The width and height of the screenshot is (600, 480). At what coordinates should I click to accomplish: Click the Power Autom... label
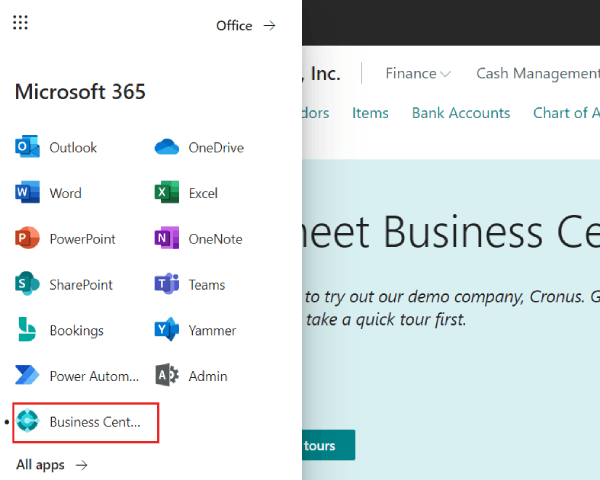point(94,376)
